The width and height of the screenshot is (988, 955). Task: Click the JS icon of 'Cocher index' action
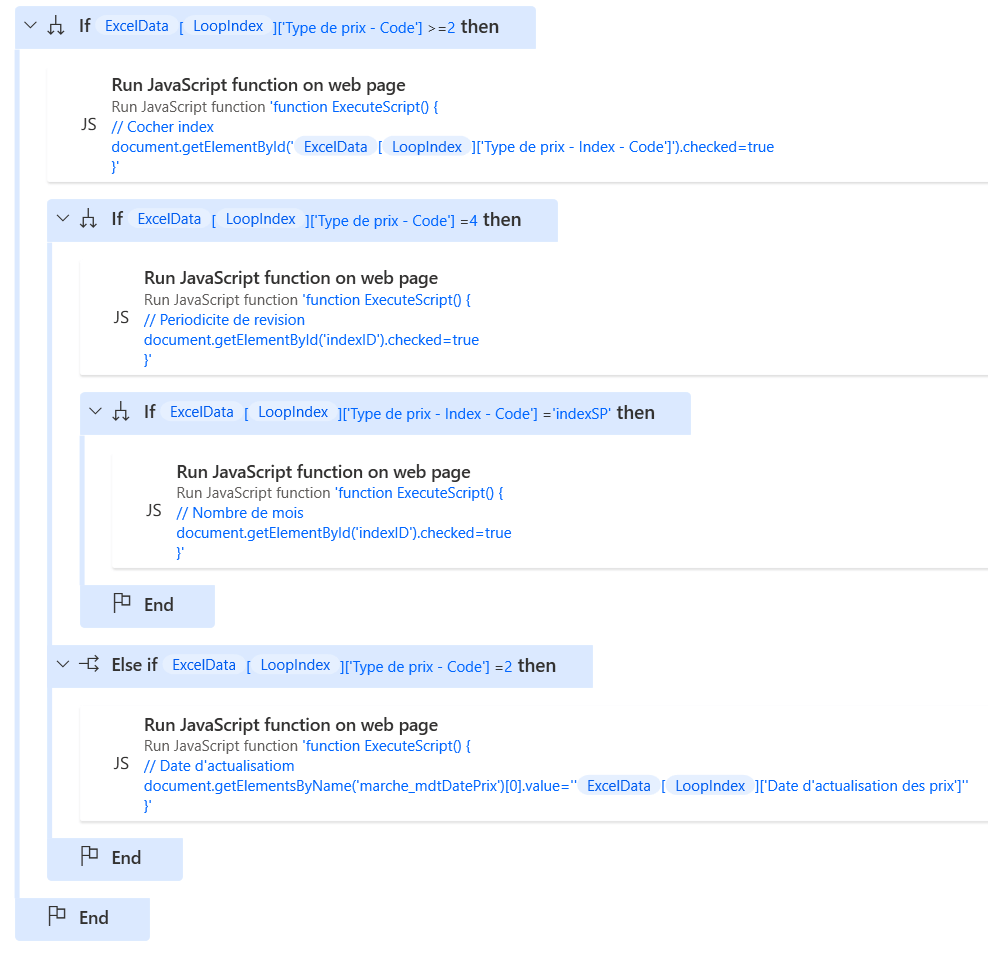tap(89, 125)
